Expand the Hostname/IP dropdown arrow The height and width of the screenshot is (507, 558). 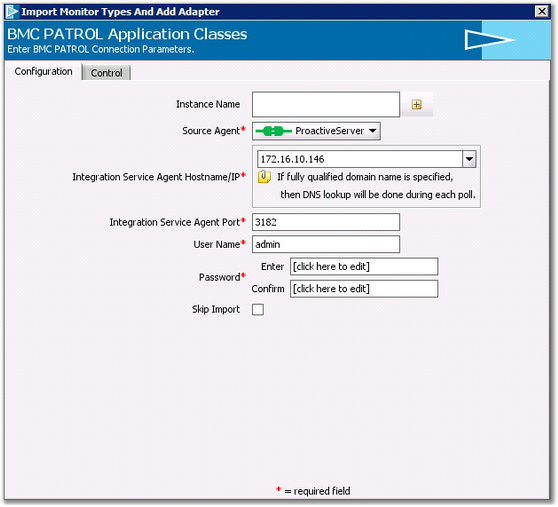click(x=469, y=159)
